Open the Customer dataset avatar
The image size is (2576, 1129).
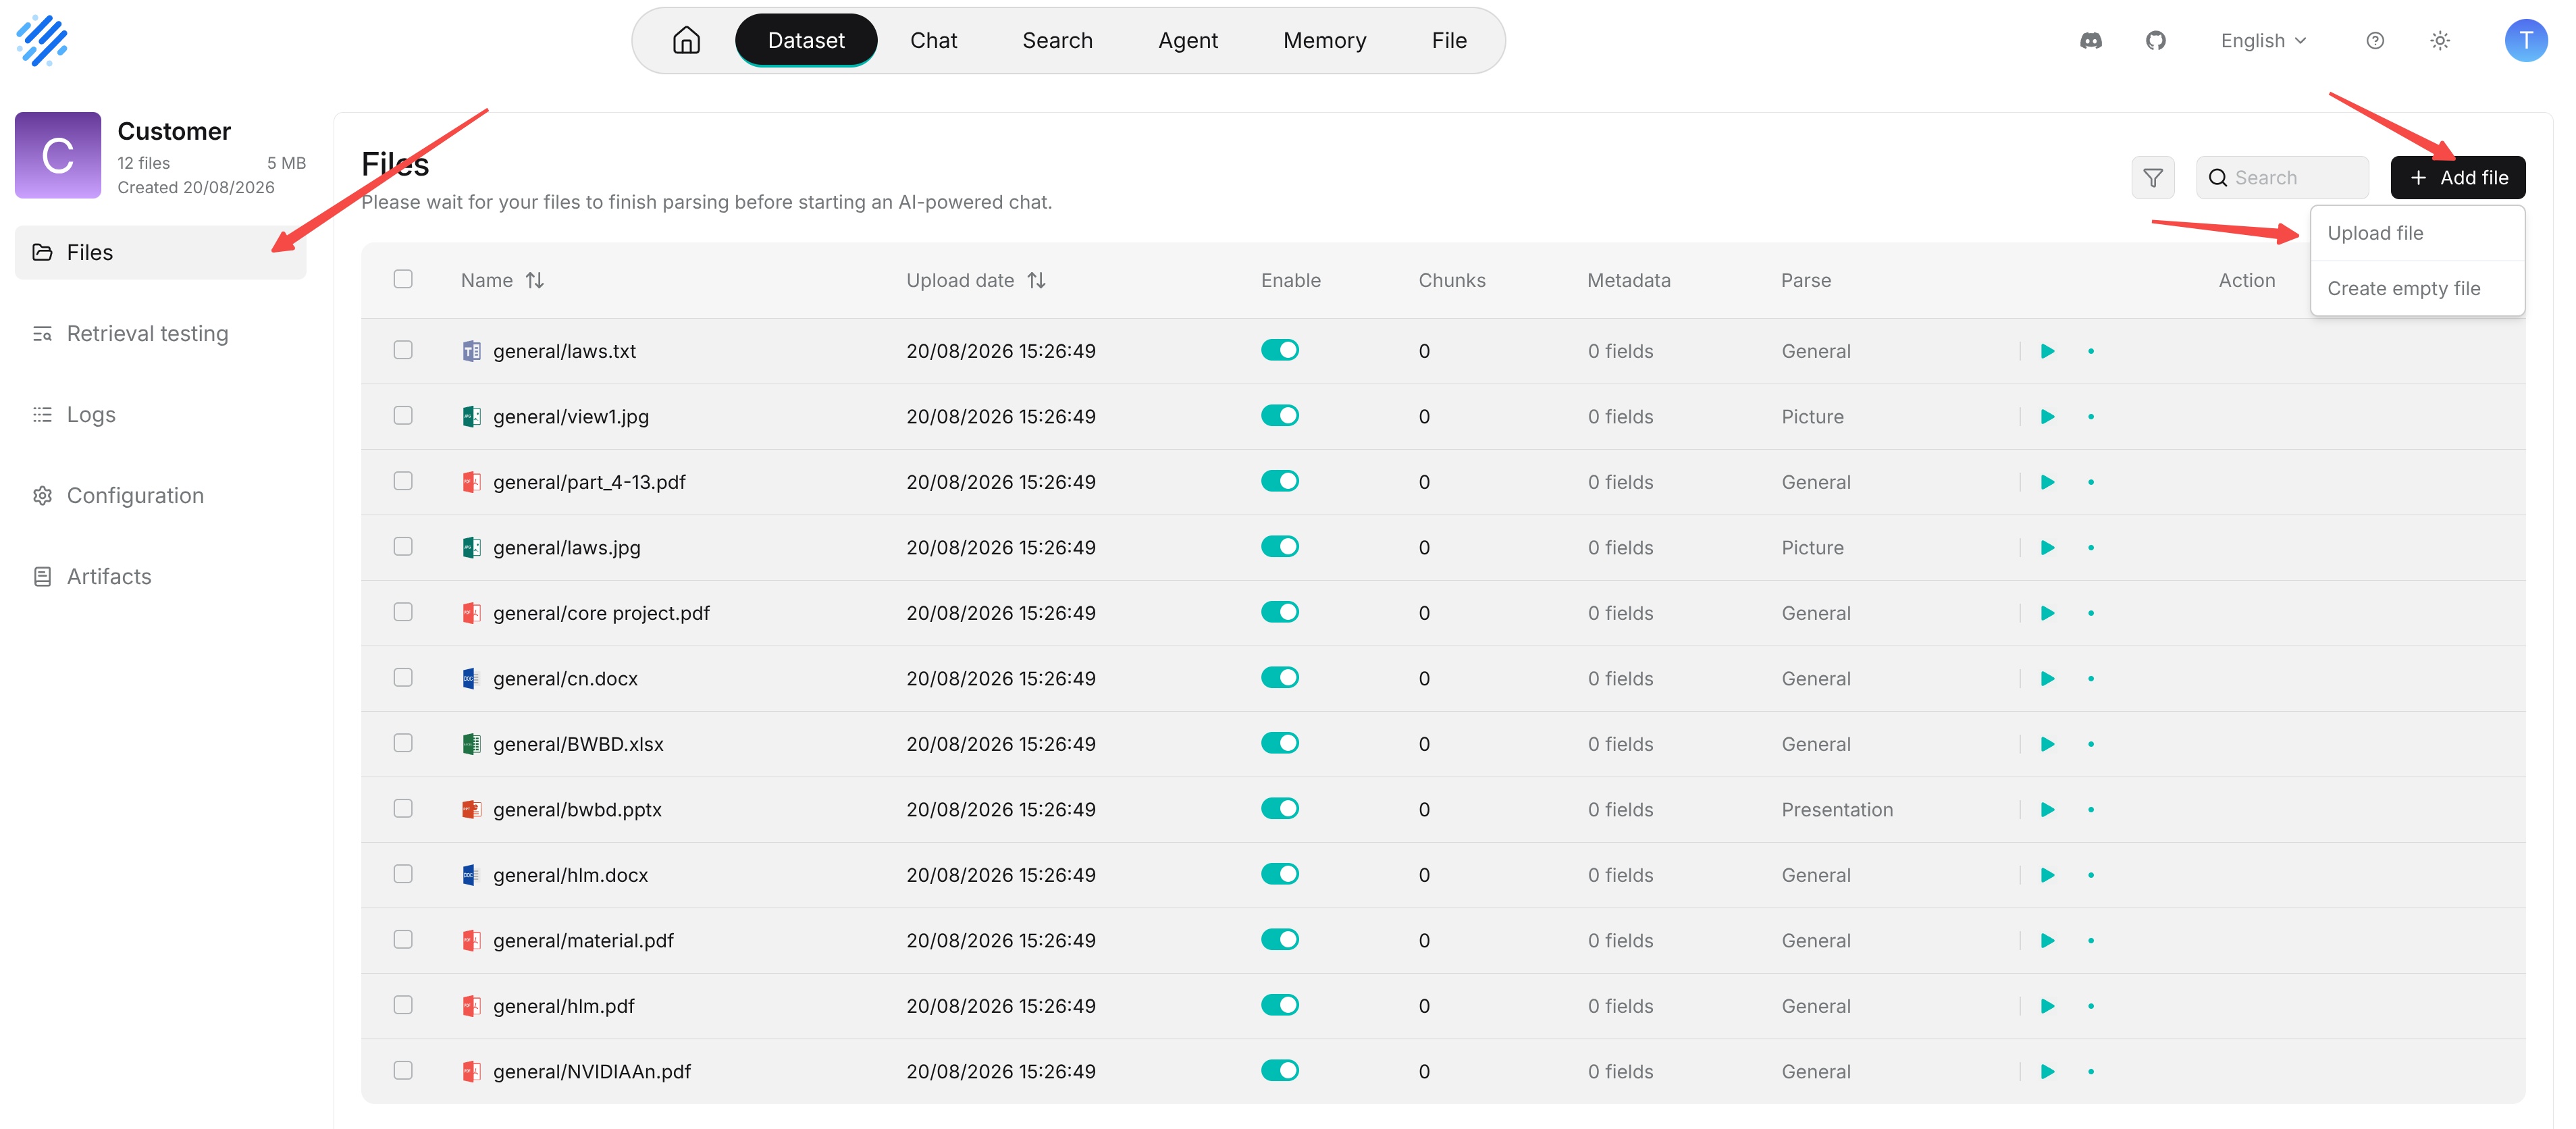58,155
